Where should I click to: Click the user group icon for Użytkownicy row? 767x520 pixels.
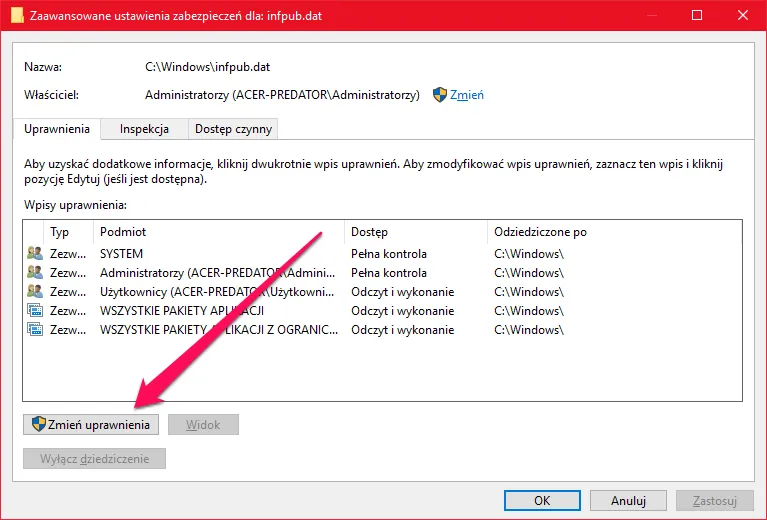35,292
